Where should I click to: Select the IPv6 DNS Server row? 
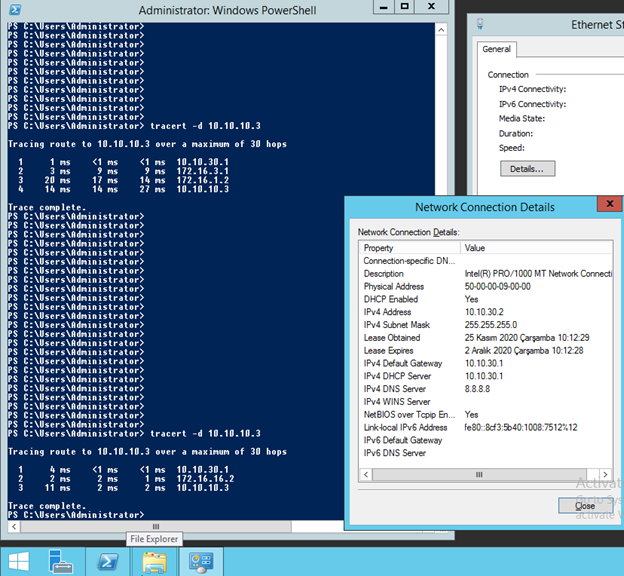pyautogui.click(x=486, y=453)
